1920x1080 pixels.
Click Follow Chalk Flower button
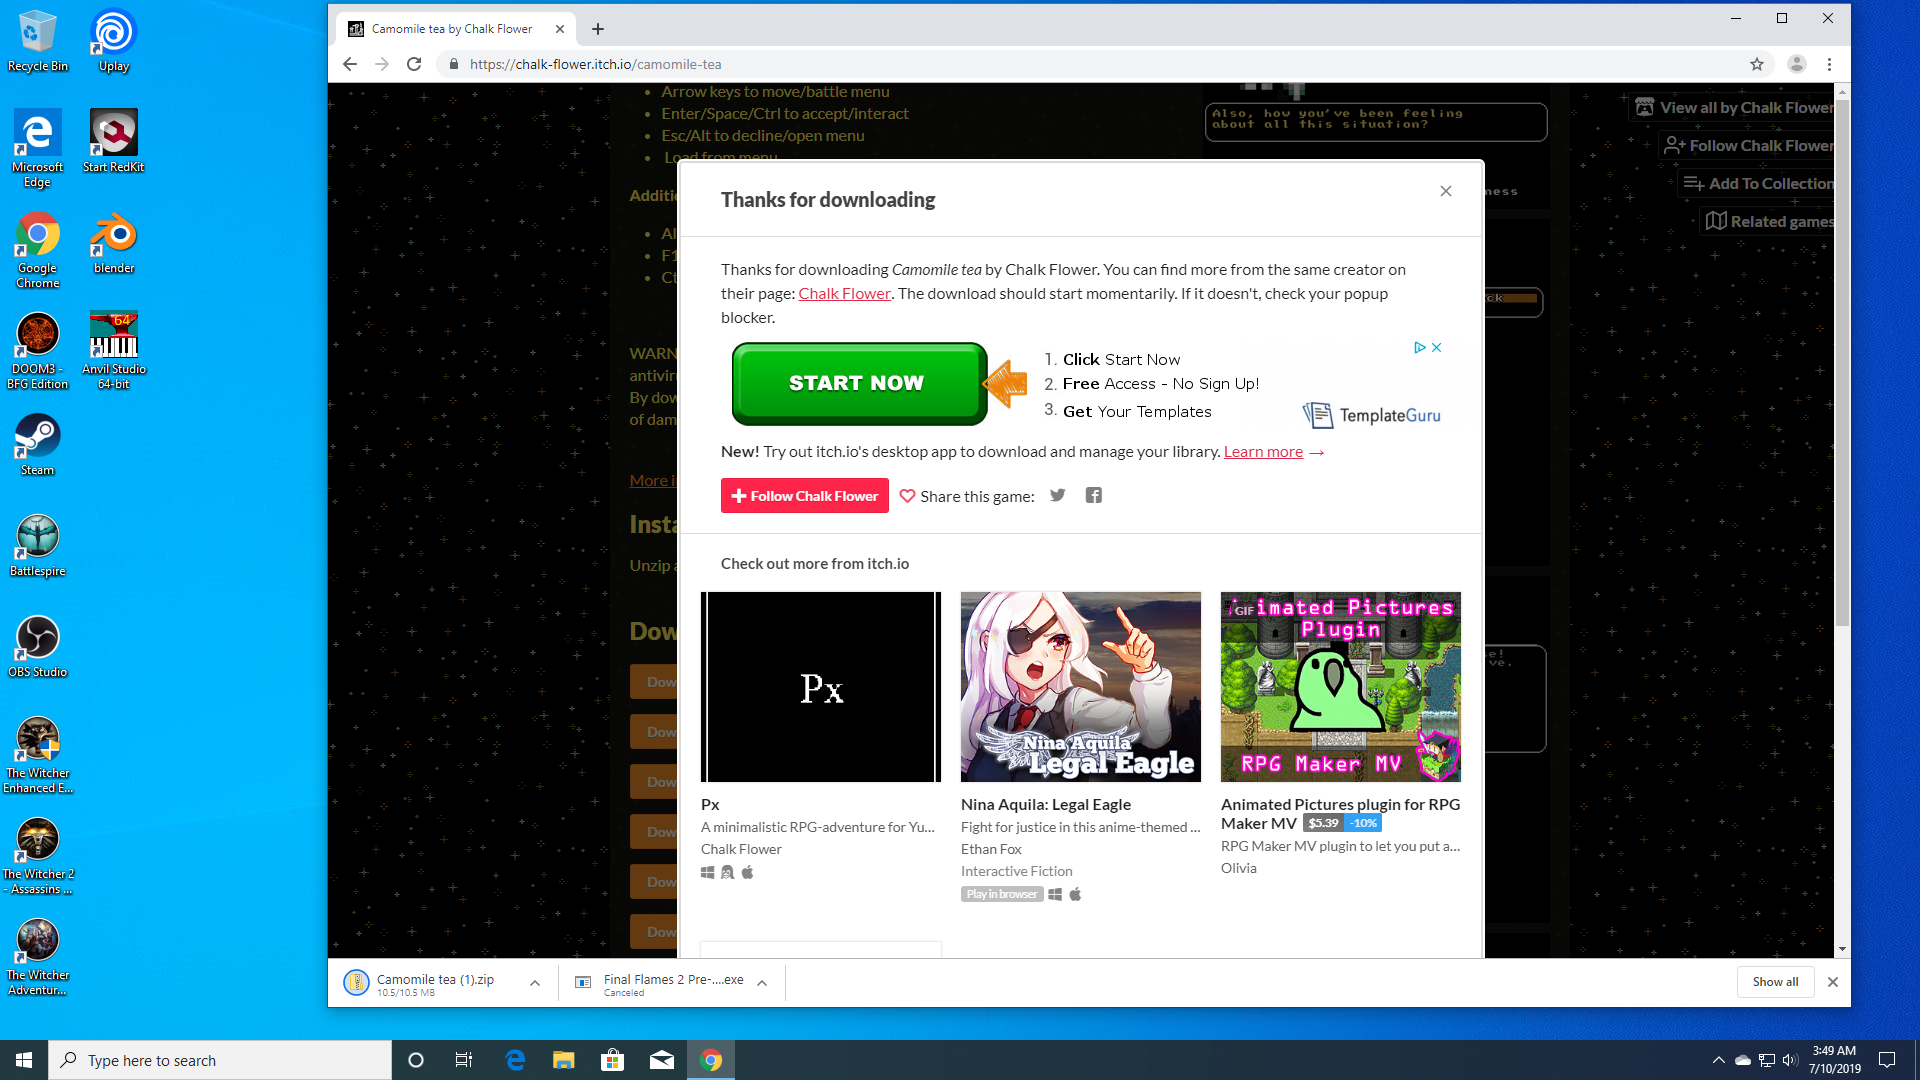804,496
